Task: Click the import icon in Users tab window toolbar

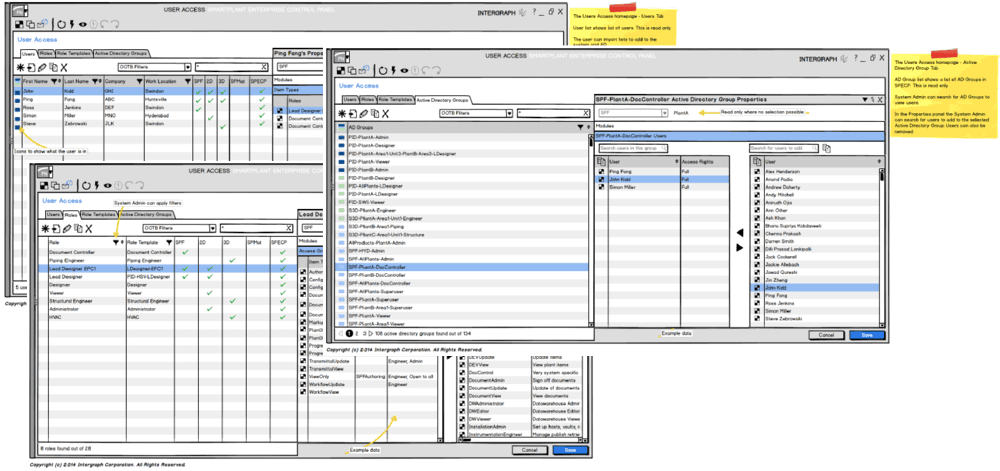Action: coord(31,66)
